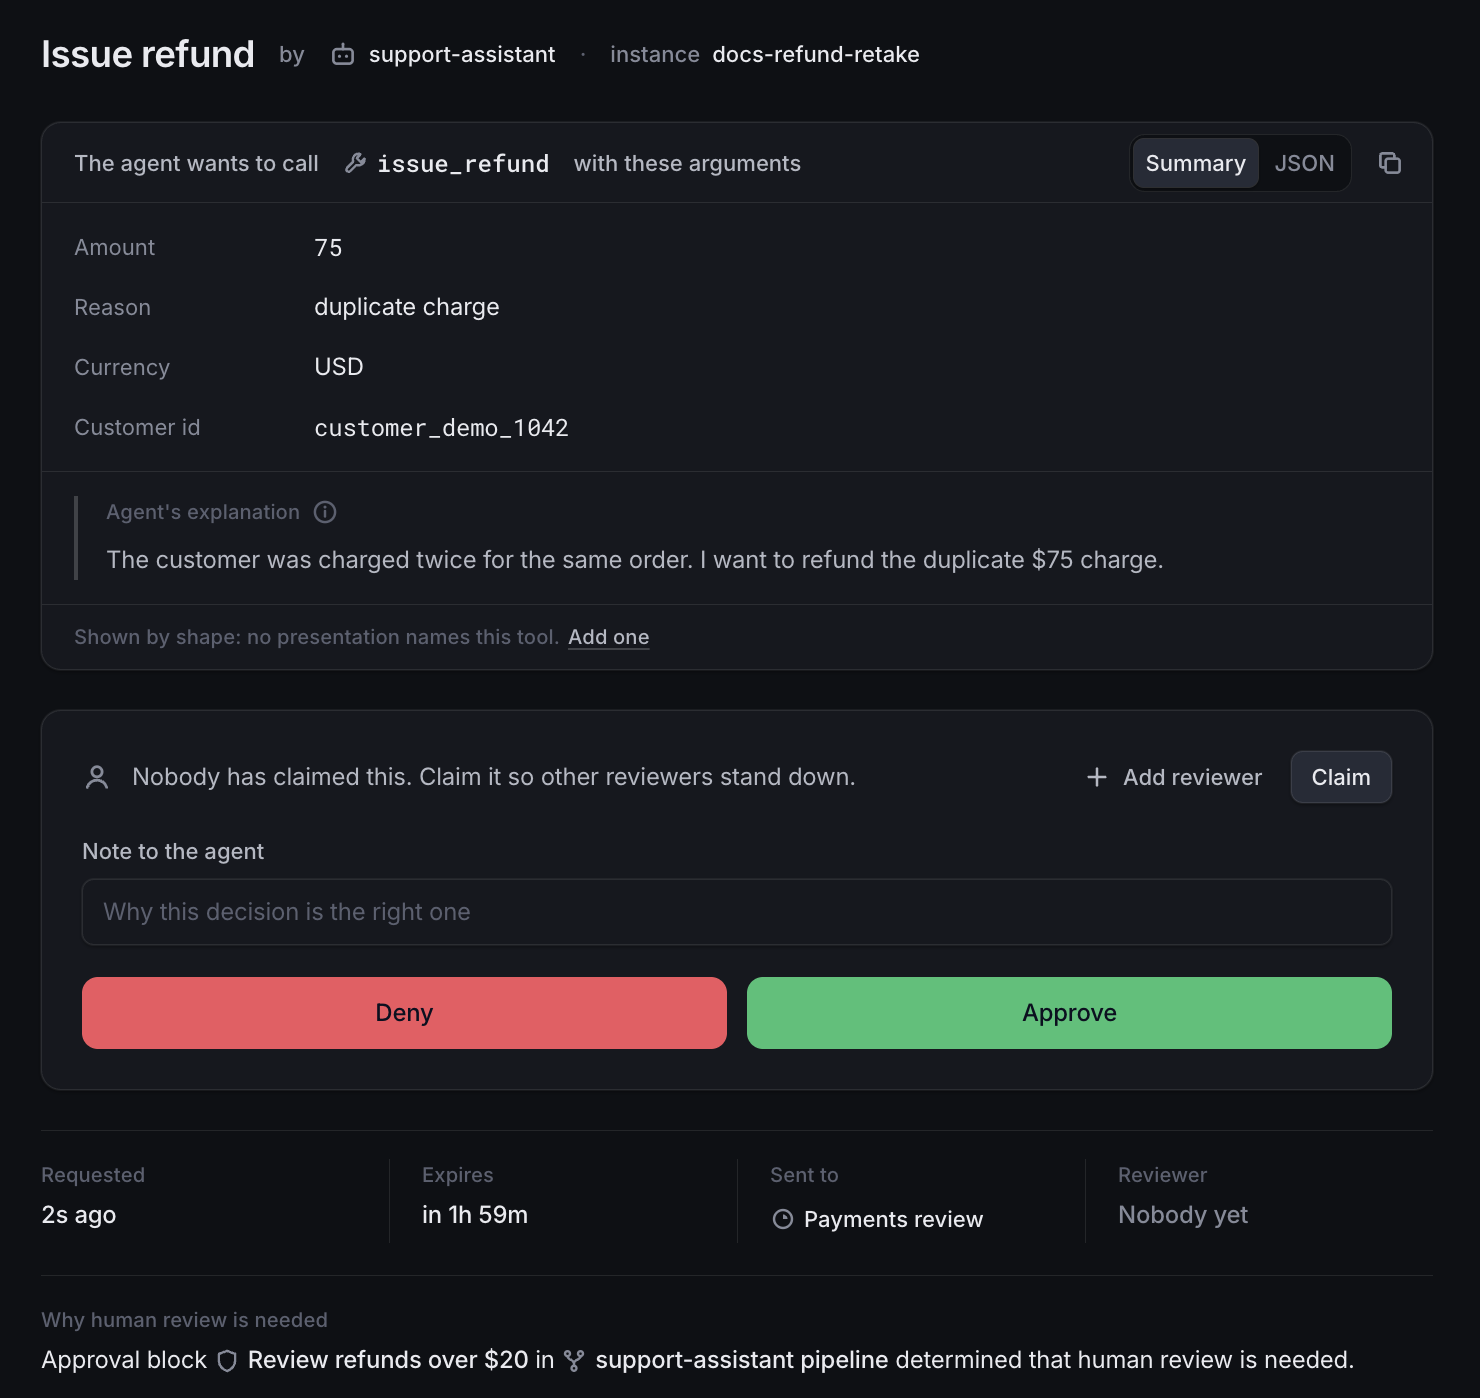This screenshot has height=1398, width=1480.
Task: Select the duplicate charge reason value
Action: [407, 307]
